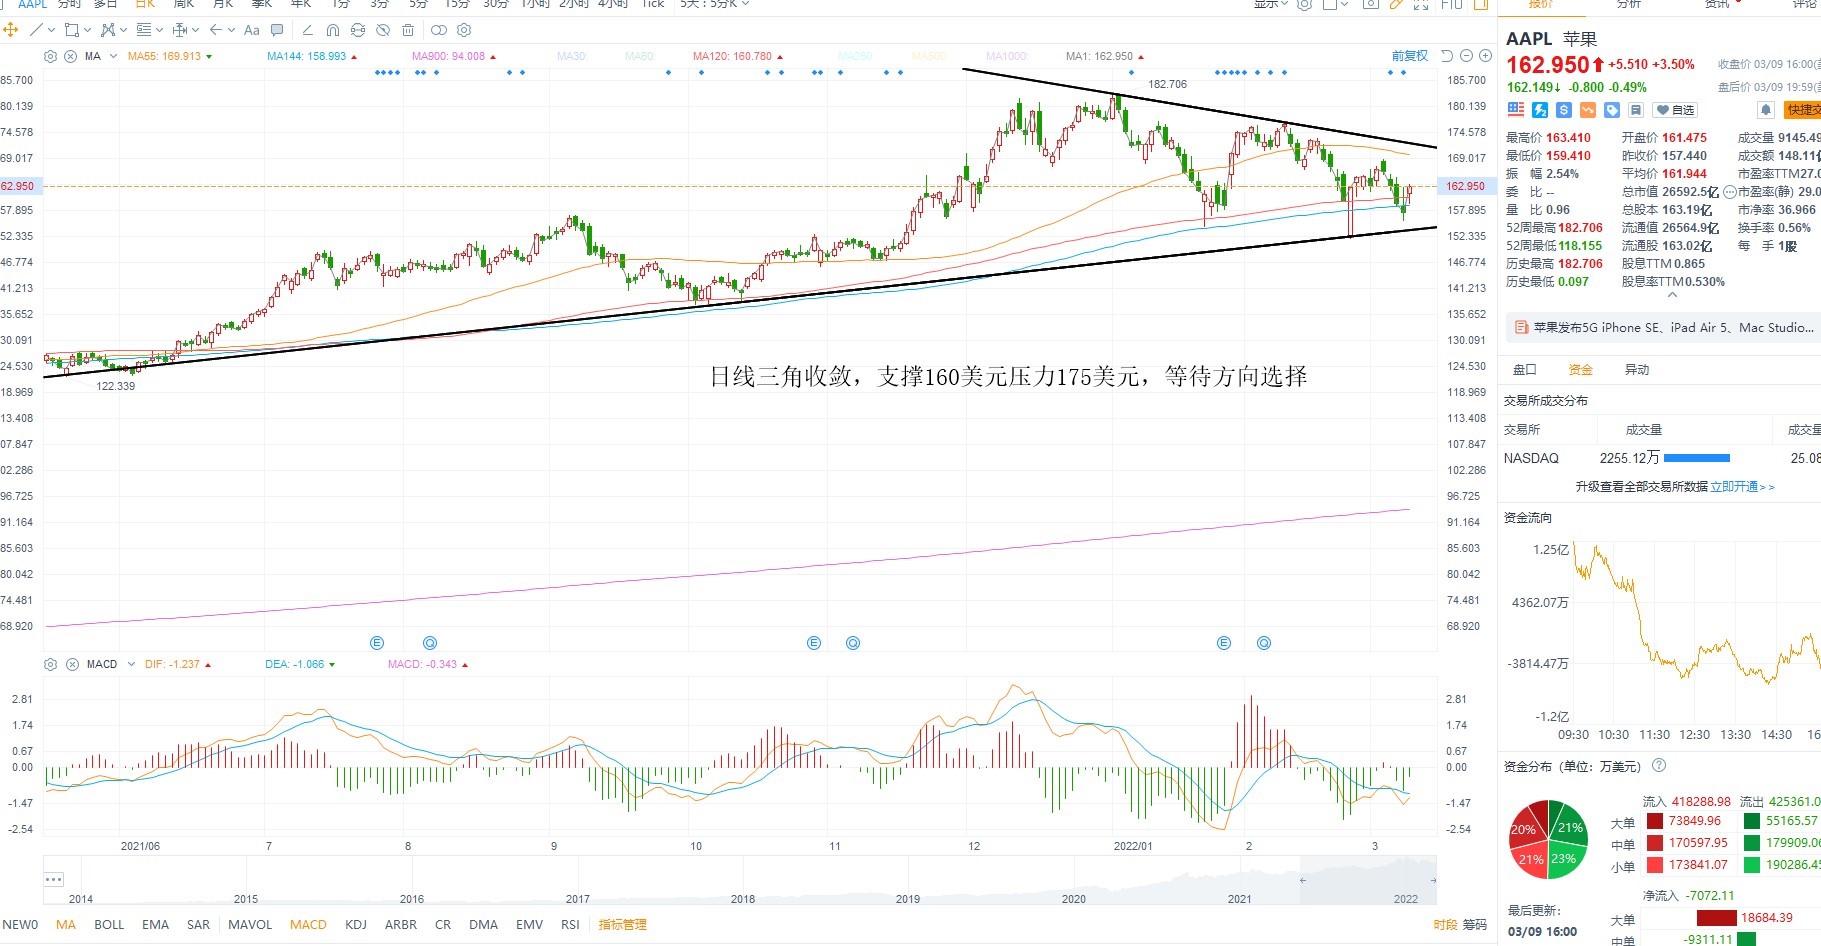The height and width of the screenshot is (946, 1821).
Task: Expand the MA indicator dropdown
Action: click(113, 56)
